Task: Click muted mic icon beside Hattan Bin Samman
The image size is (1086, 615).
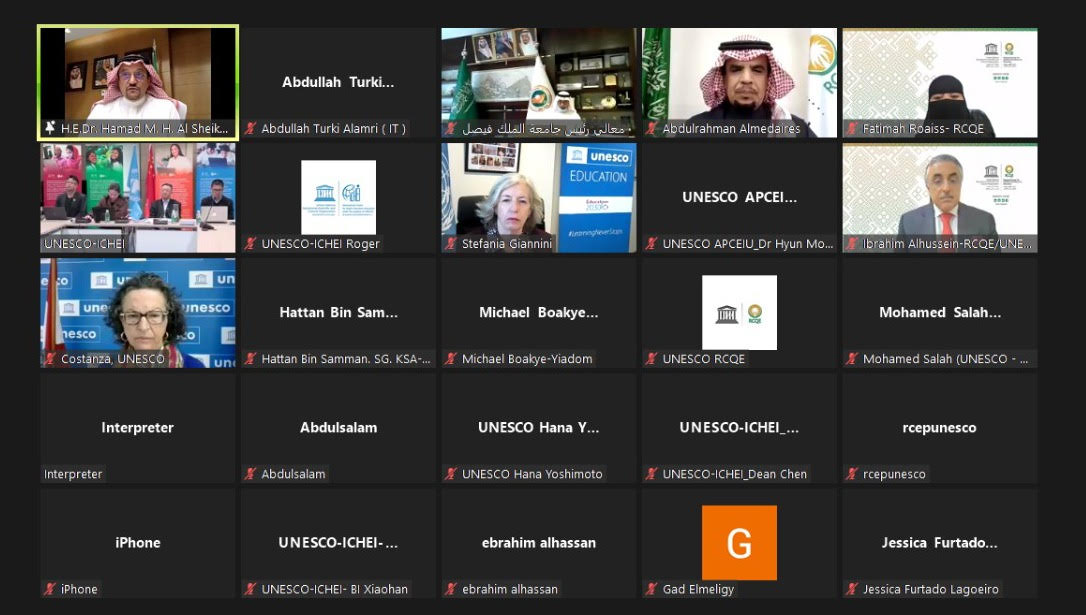Action: coord(252,358)
